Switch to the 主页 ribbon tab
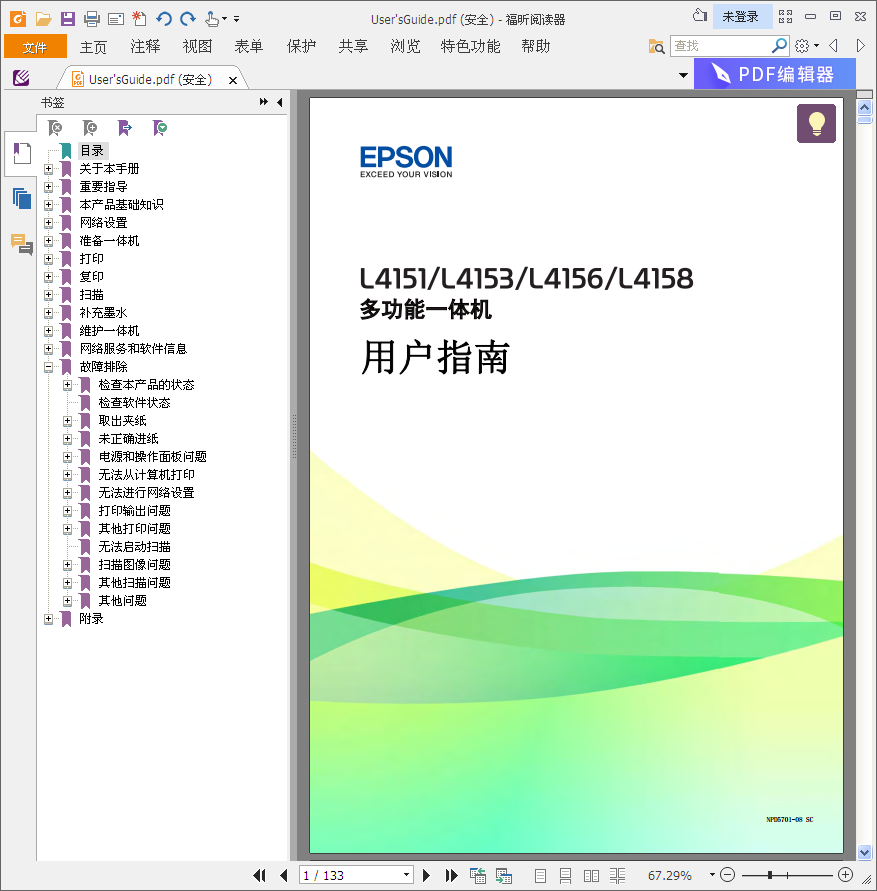 pyautogui.click(x=93, y=47)
